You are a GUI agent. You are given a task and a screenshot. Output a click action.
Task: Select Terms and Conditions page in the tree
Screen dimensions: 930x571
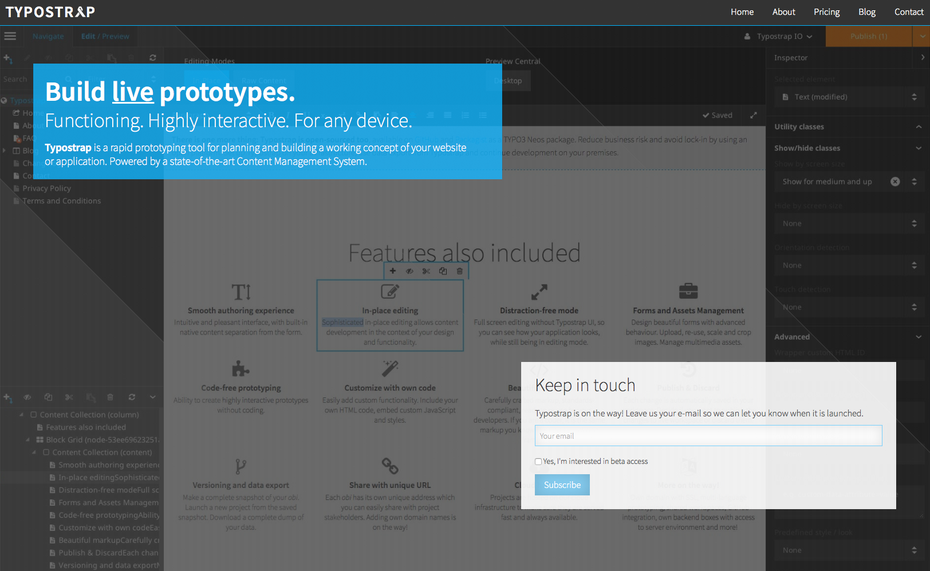pyautogui.click(x=61, y=201)
